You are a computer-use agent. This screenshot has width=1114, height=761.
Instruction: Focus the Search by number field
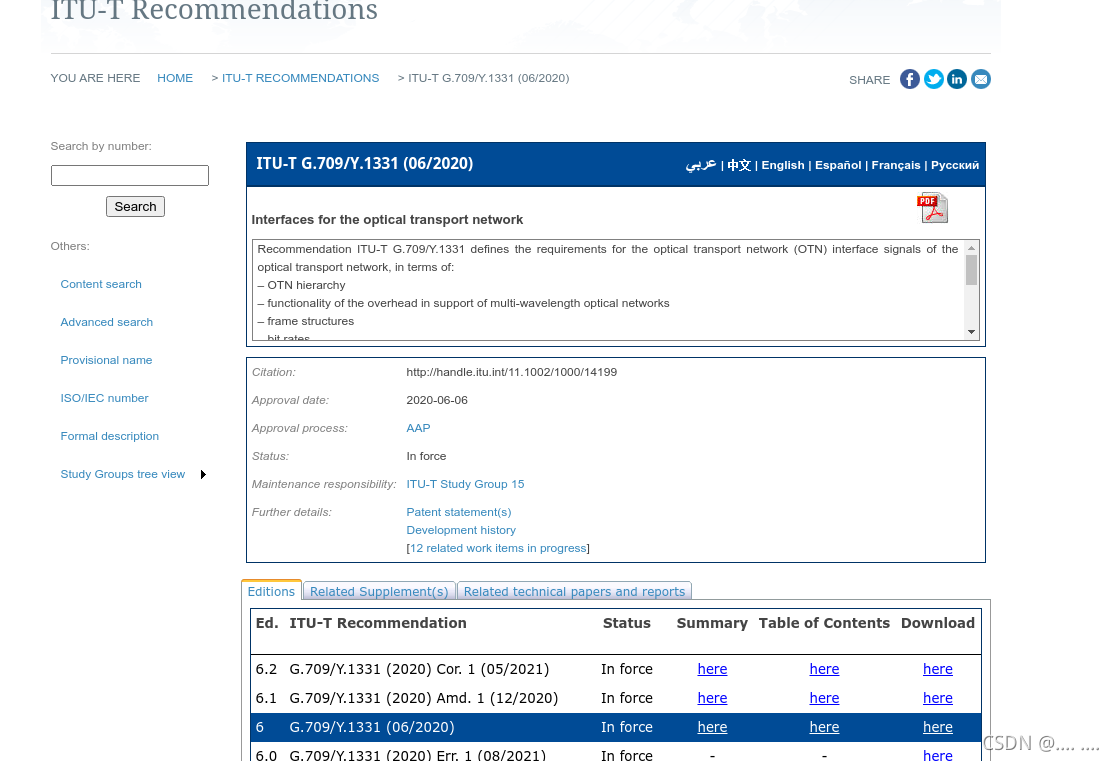tap(130, 176)
